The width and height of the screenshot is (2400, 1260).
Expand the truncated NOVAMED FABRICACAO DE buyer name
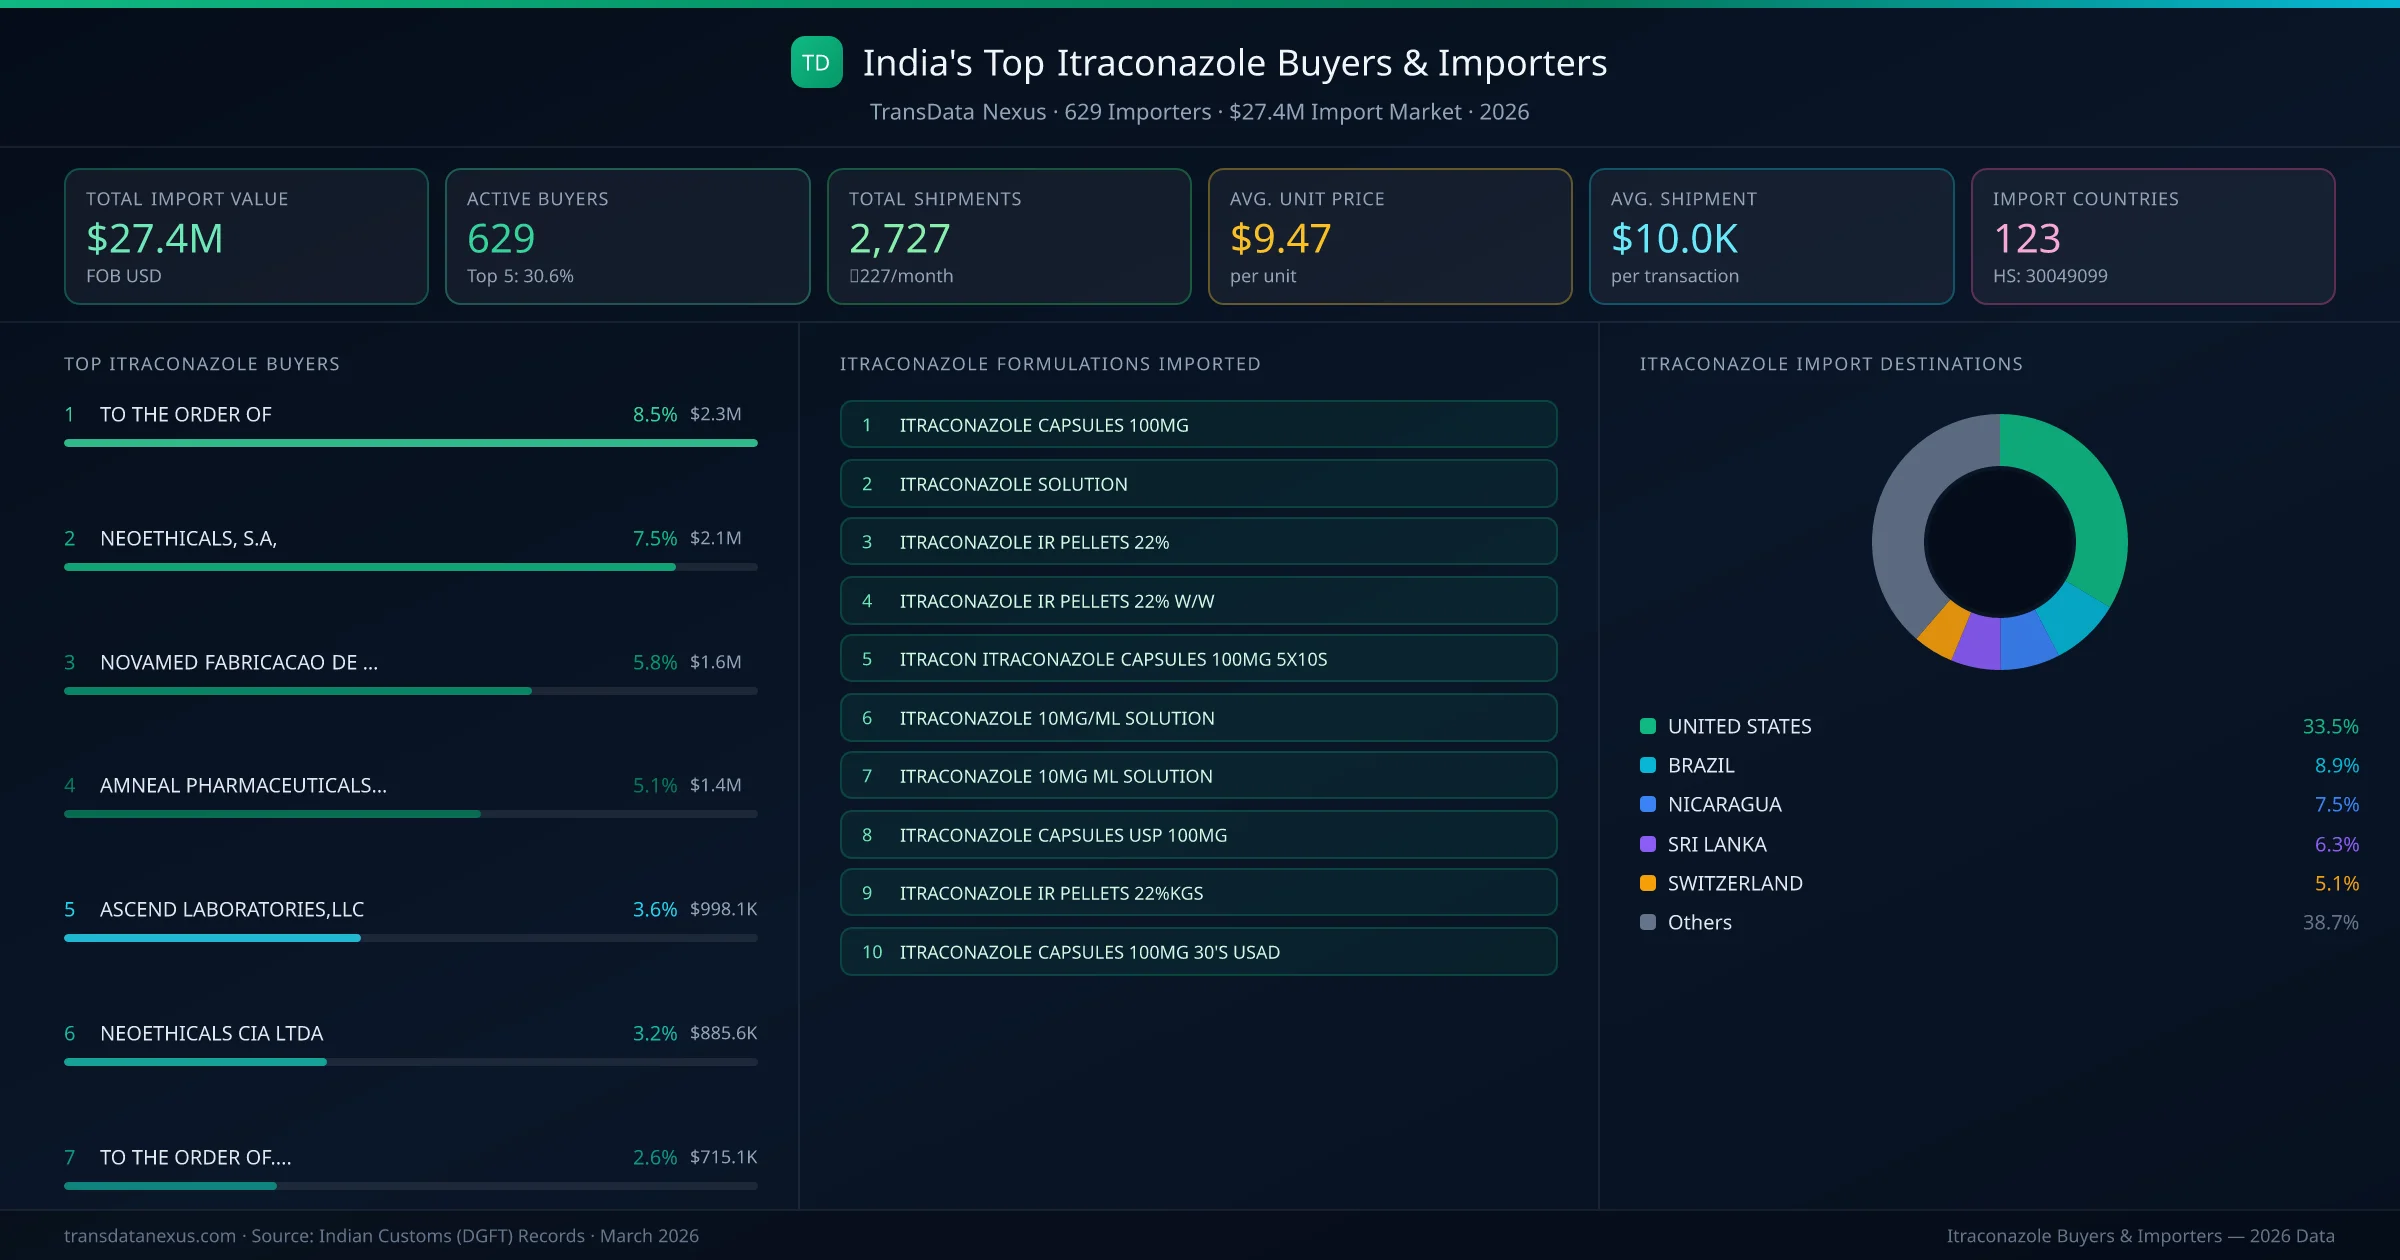[239, 662]
